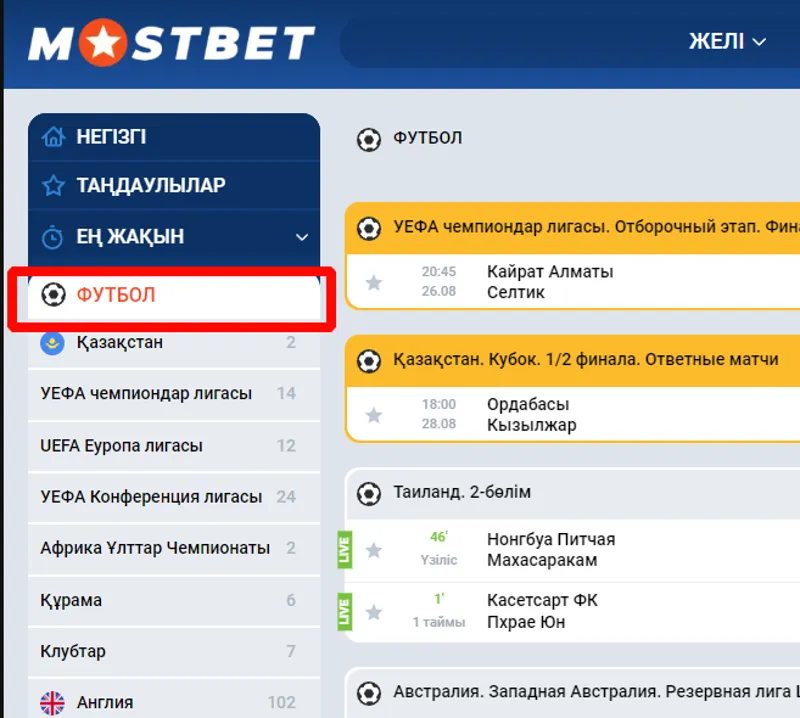Click the LIVE badge on the Нонгбуа Питчая match
This screenshot has height=718, width=800.
[345, 548]
